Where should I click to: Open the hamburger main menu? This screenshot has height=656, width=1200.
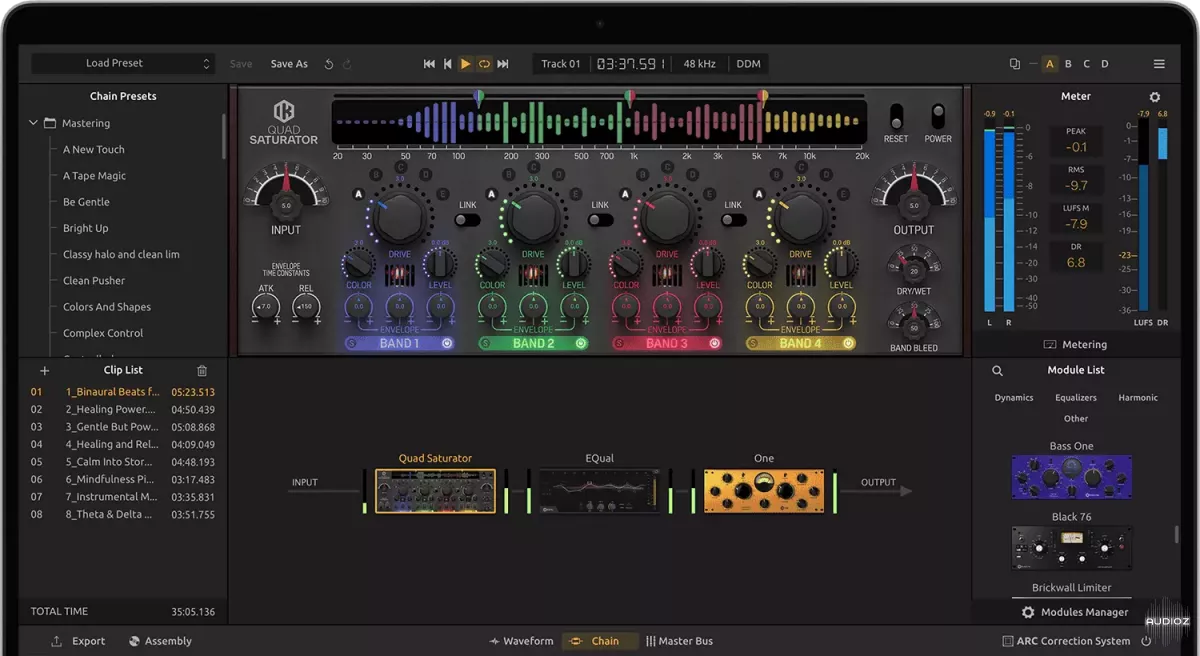[1159, 64]
